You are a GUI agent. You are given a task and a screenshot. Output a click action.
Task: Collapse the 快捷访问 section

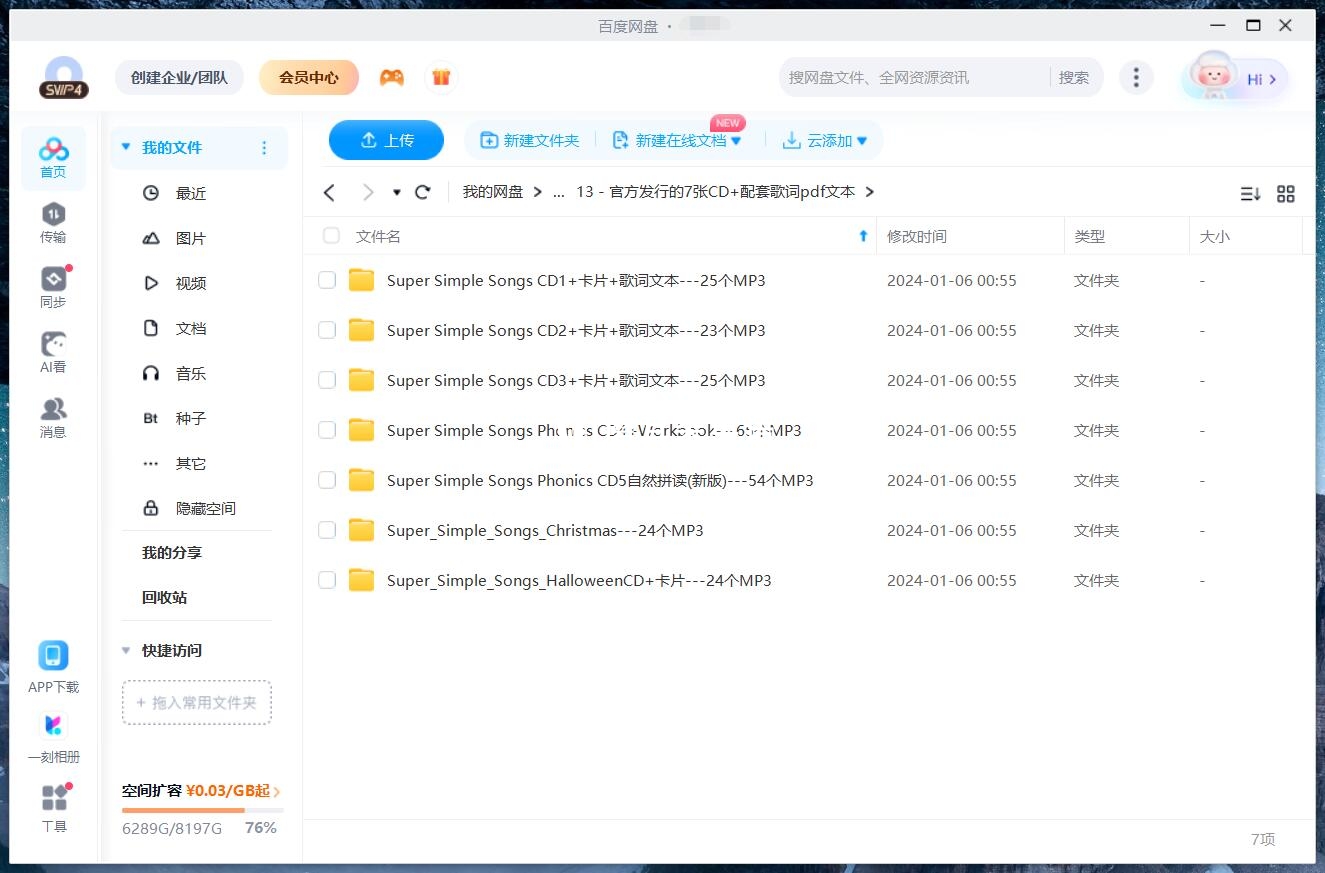pos(126,650)
